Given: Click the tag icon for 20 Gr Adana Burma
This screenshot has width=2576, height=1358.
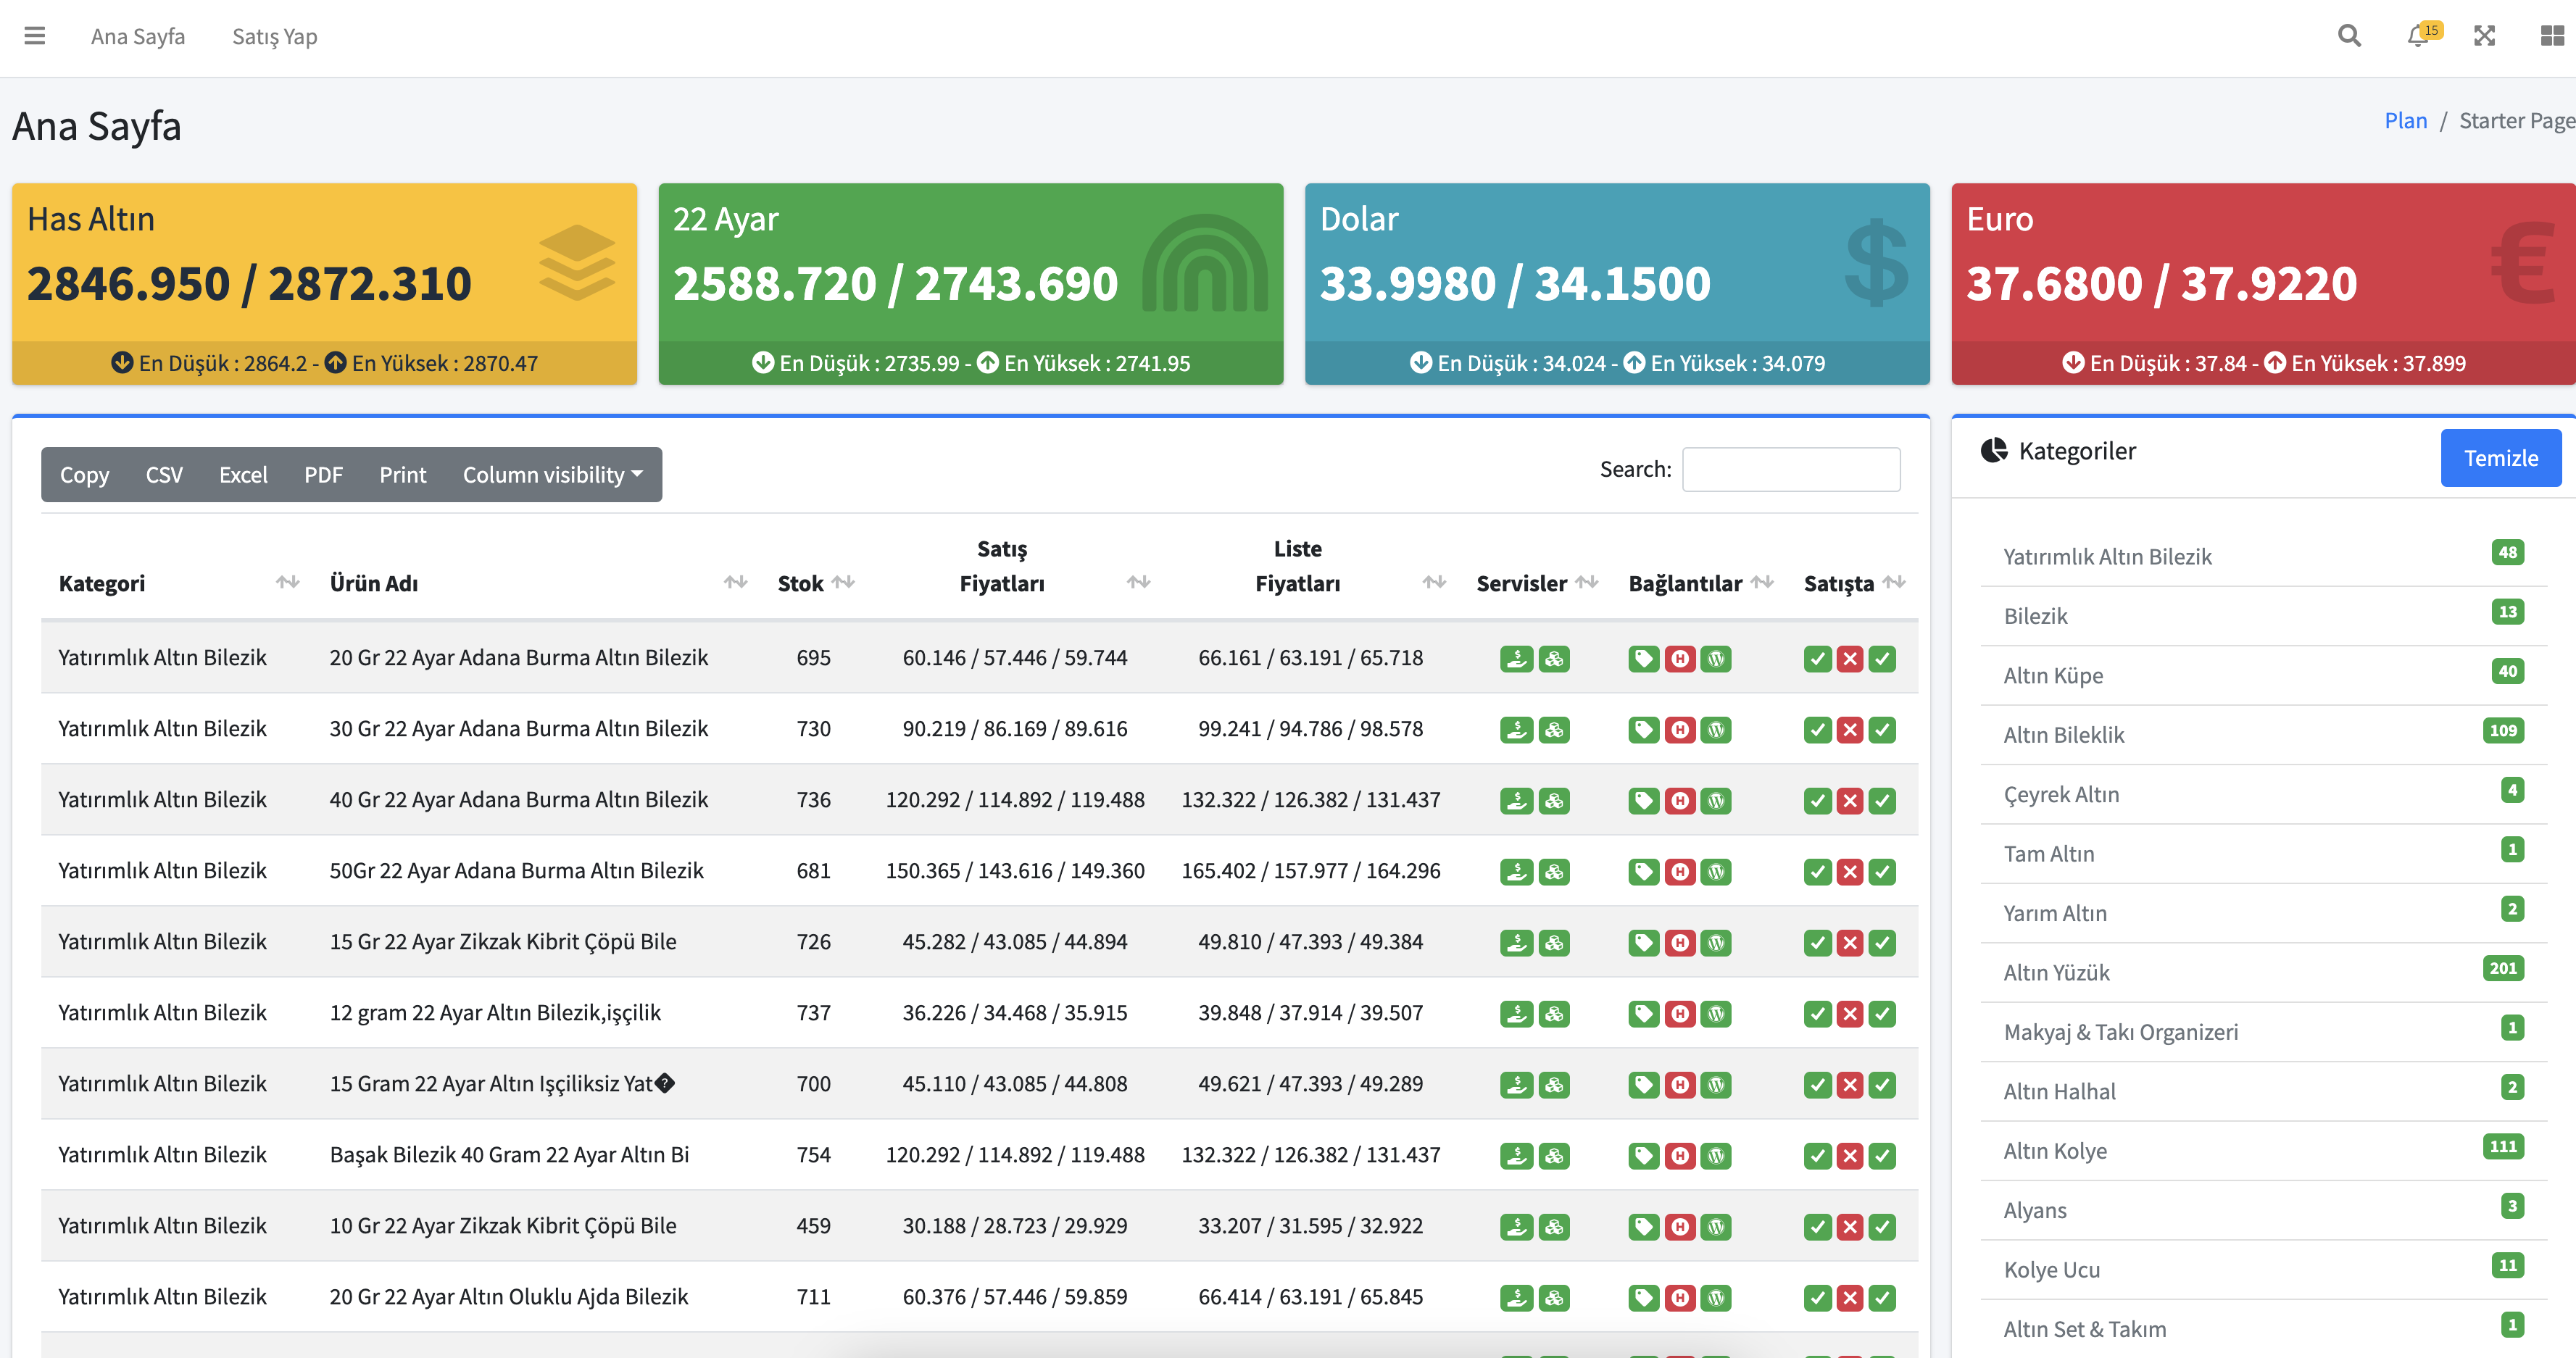Looking at the screenshot, I should [1643, 659].
